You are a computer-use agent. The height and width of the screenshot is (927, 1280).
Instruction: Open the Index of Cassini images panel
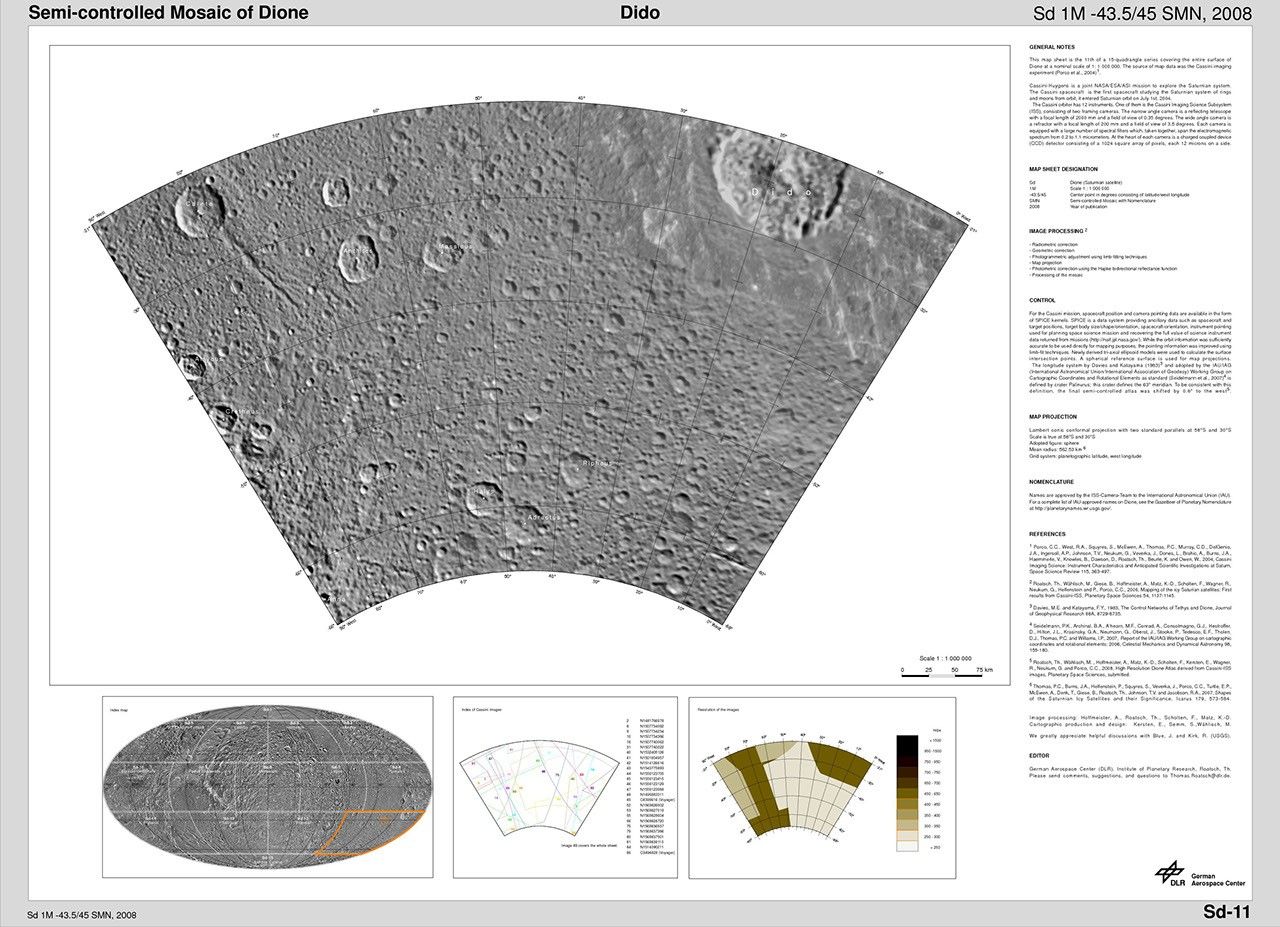click(564, 787)
